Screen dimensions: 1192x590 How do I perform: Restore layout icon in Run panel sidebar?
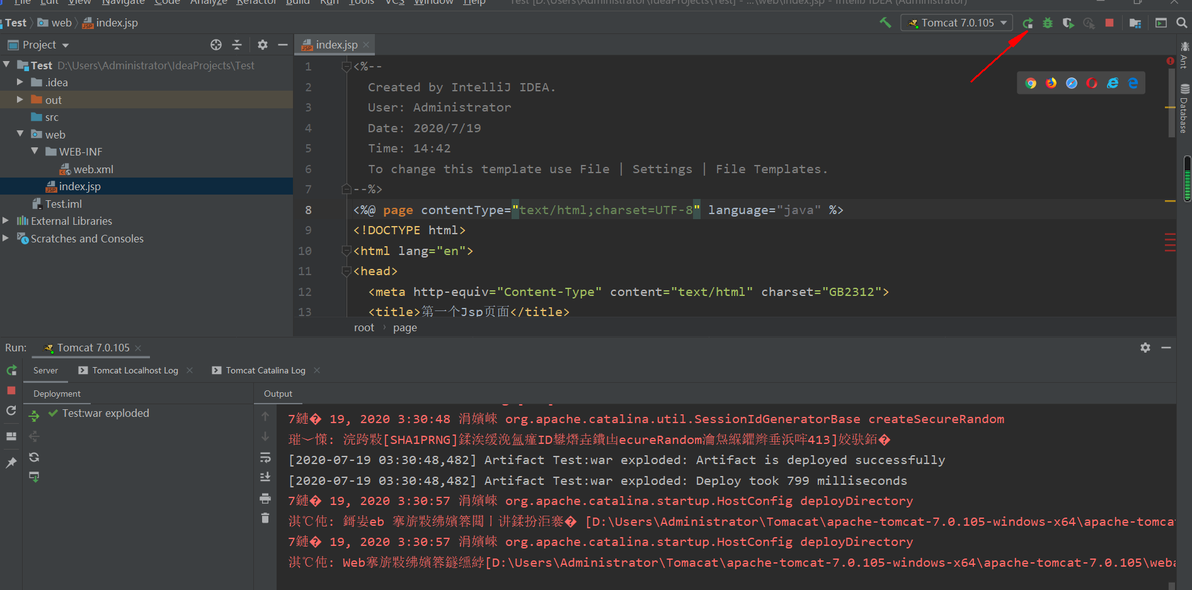pyautogui.click(x=11, y=436)
